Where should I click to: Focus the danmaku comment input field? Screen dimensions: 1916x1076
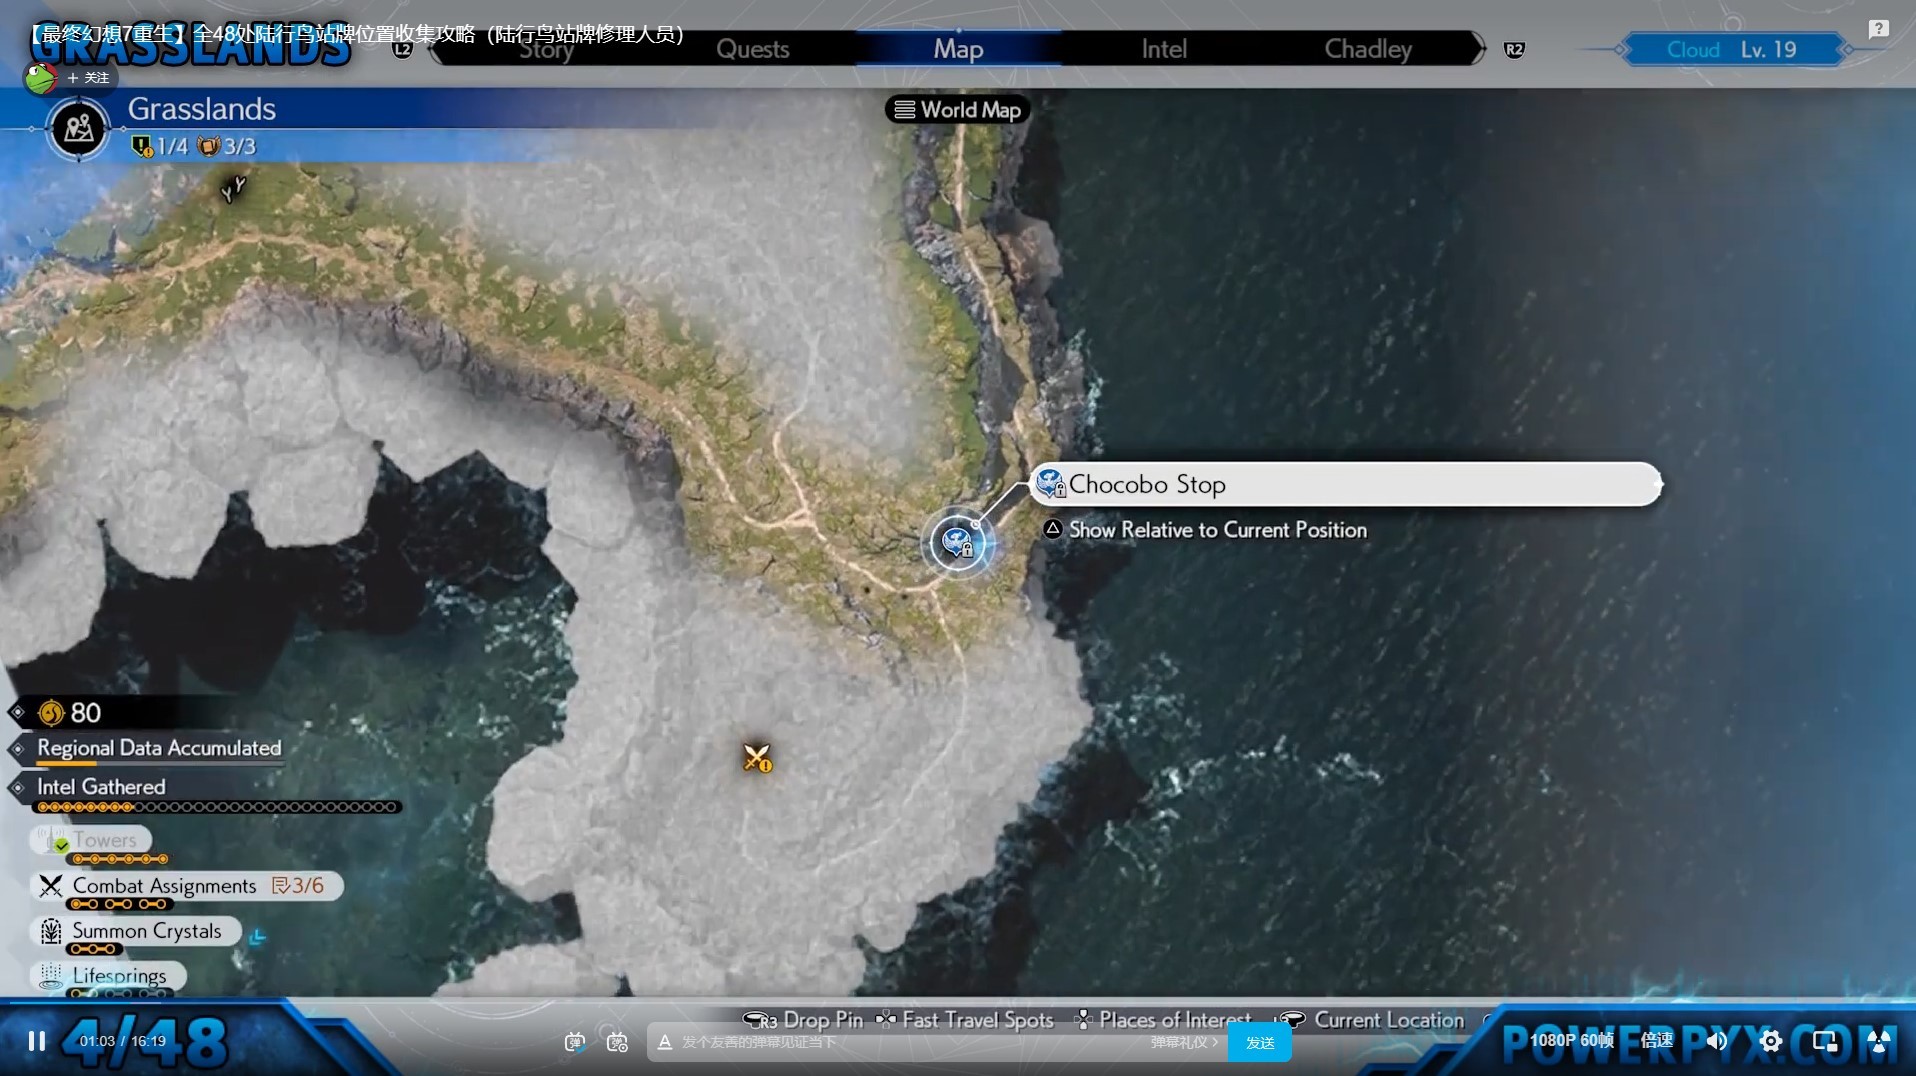click(x=910, y=1042)
